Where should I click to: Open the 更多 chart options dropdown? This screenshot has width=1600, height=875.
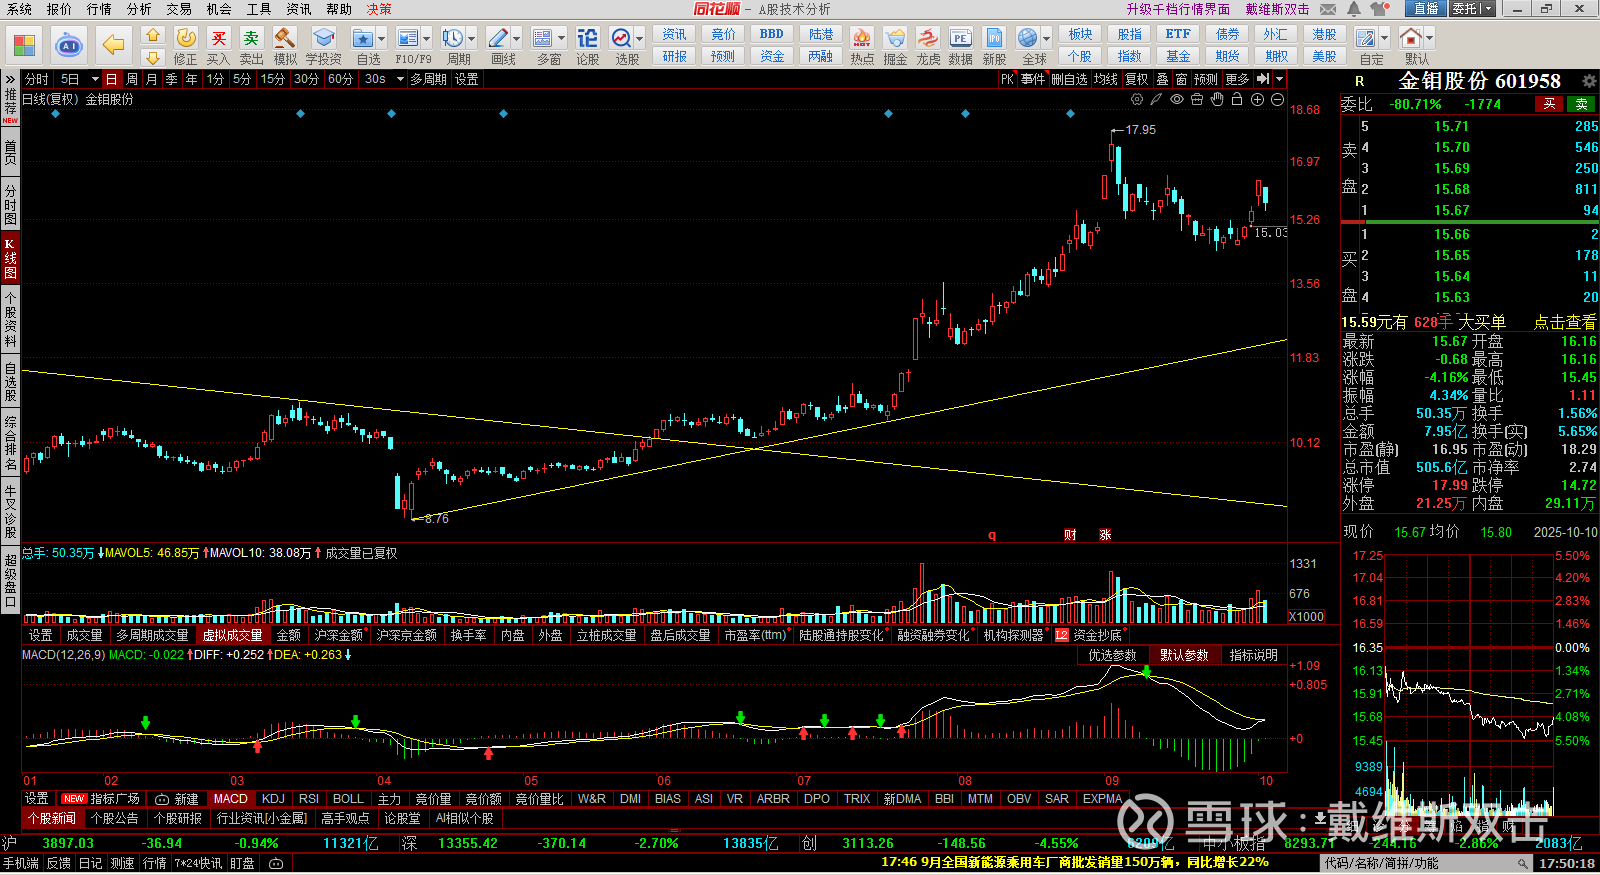(x=1237, y=79)
